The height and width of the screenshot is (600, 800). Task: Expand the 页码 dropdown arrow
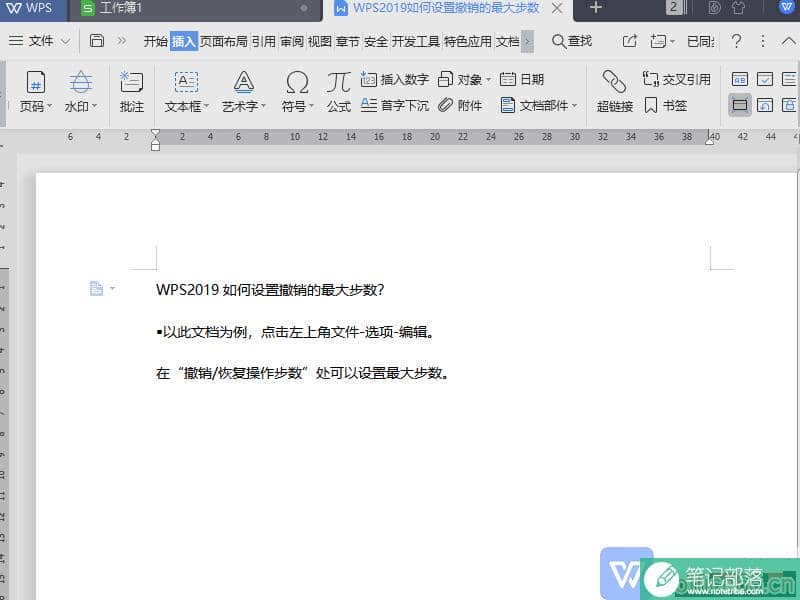point(49,107)
